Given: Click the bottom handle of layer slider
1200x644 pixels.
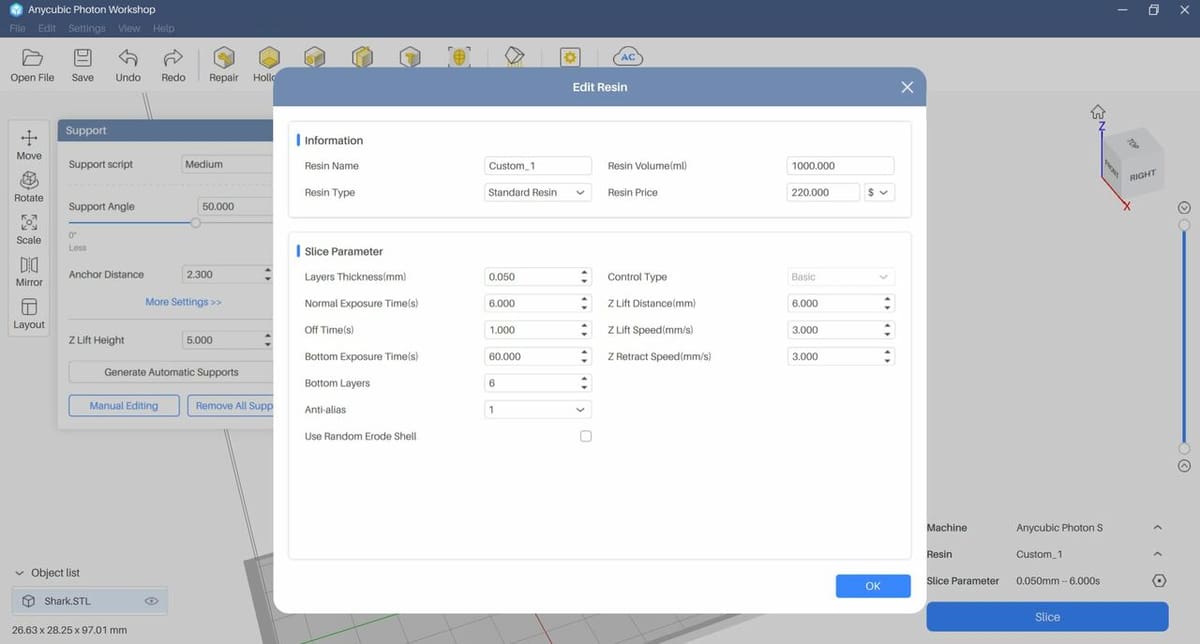Looking at the screenshot, I should click(x=1185, y=449).
